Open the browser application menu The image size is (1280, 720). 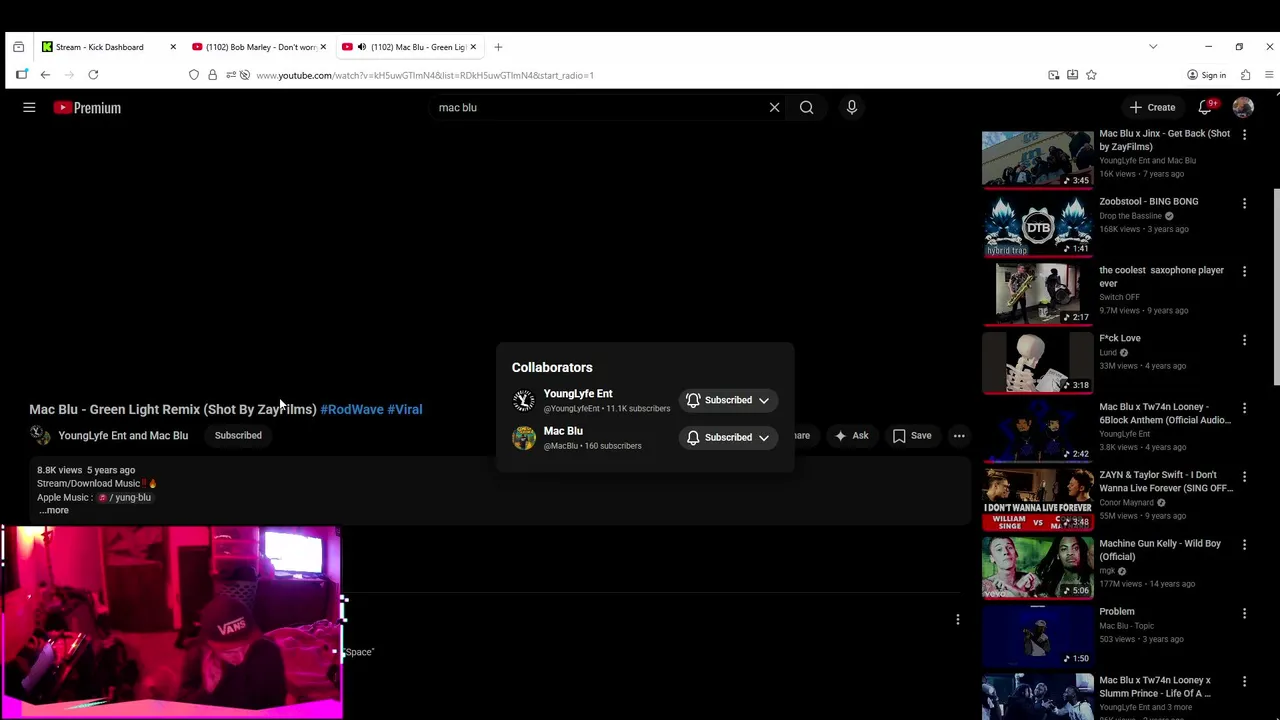[x=1269, y=75]
